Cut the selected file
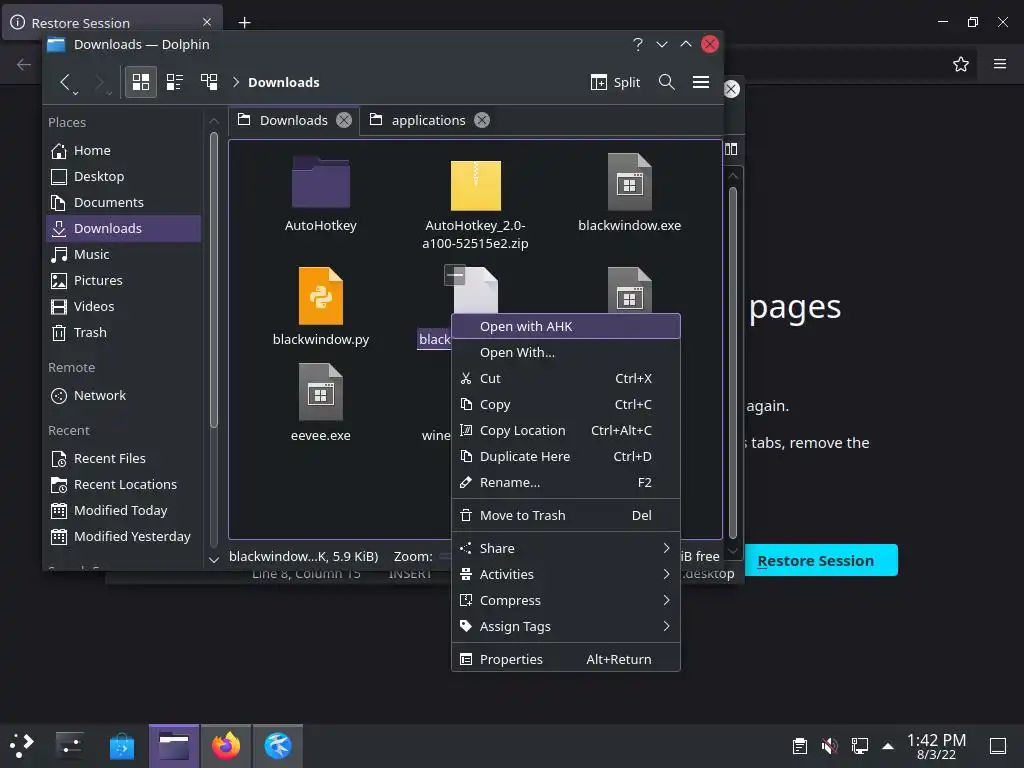The width and height of the screenshot is (1024, 768). [x=566, y=379]
